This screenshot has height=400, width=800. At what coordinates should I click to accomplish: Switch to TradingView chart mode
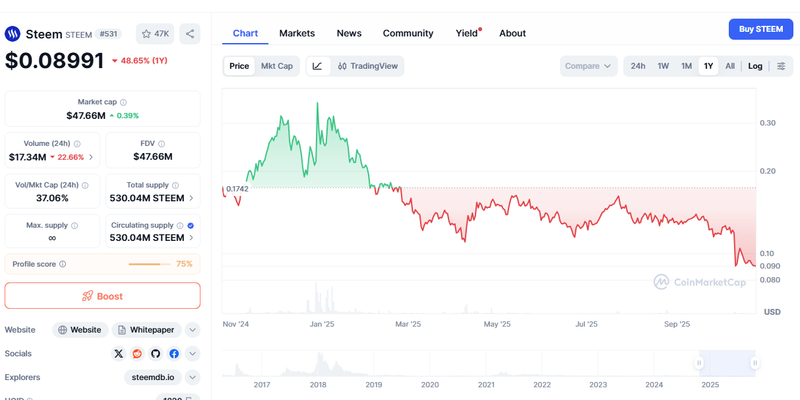(368, 66)
